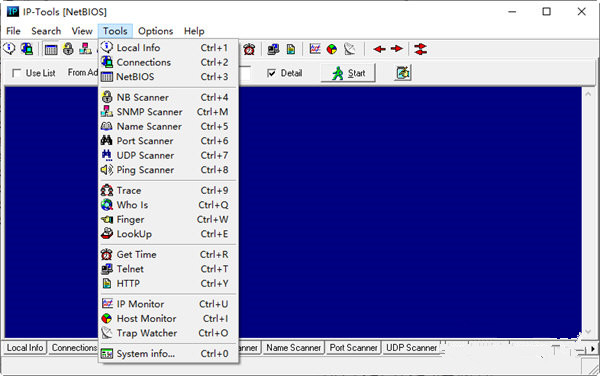Open the File menu
Image resolution: width=600 pixels, height=376 pixels.
click(x=13, y=31)
